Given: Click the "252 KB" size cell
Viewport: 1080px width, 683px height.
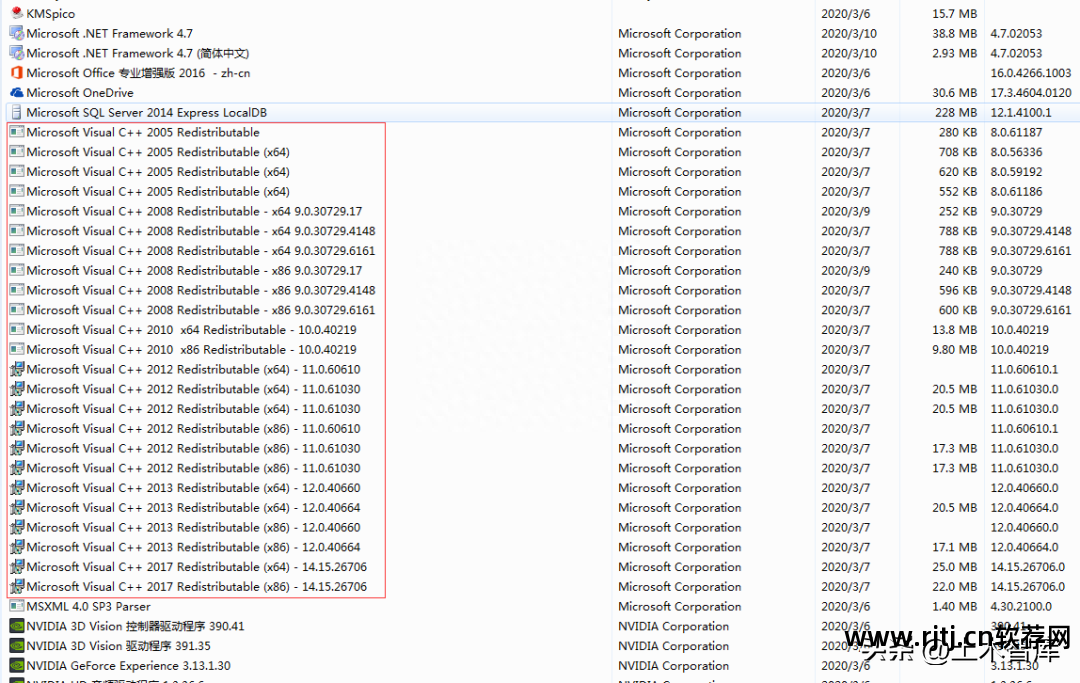Looking at the screenshot, I should 958,211.
